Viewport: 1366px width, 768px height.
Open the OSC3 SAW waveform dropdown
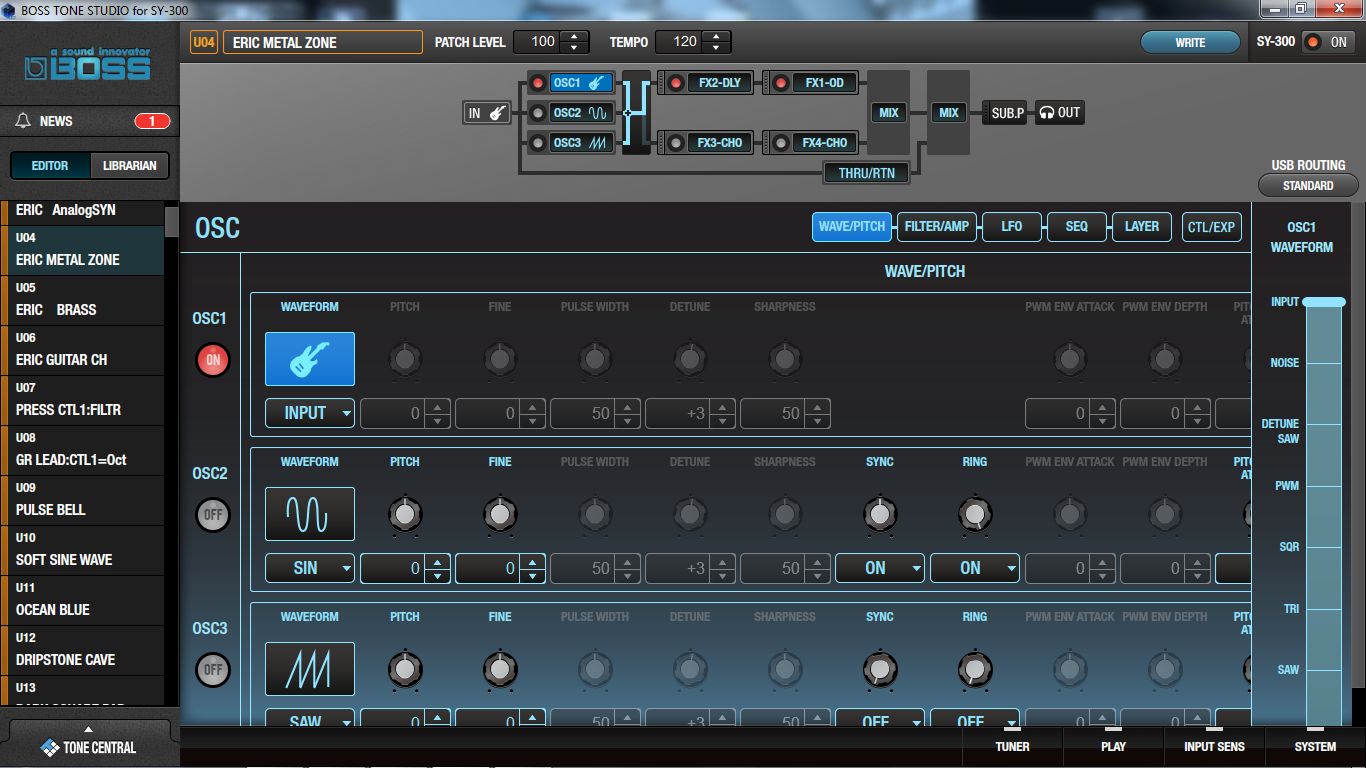pos(310,719)
